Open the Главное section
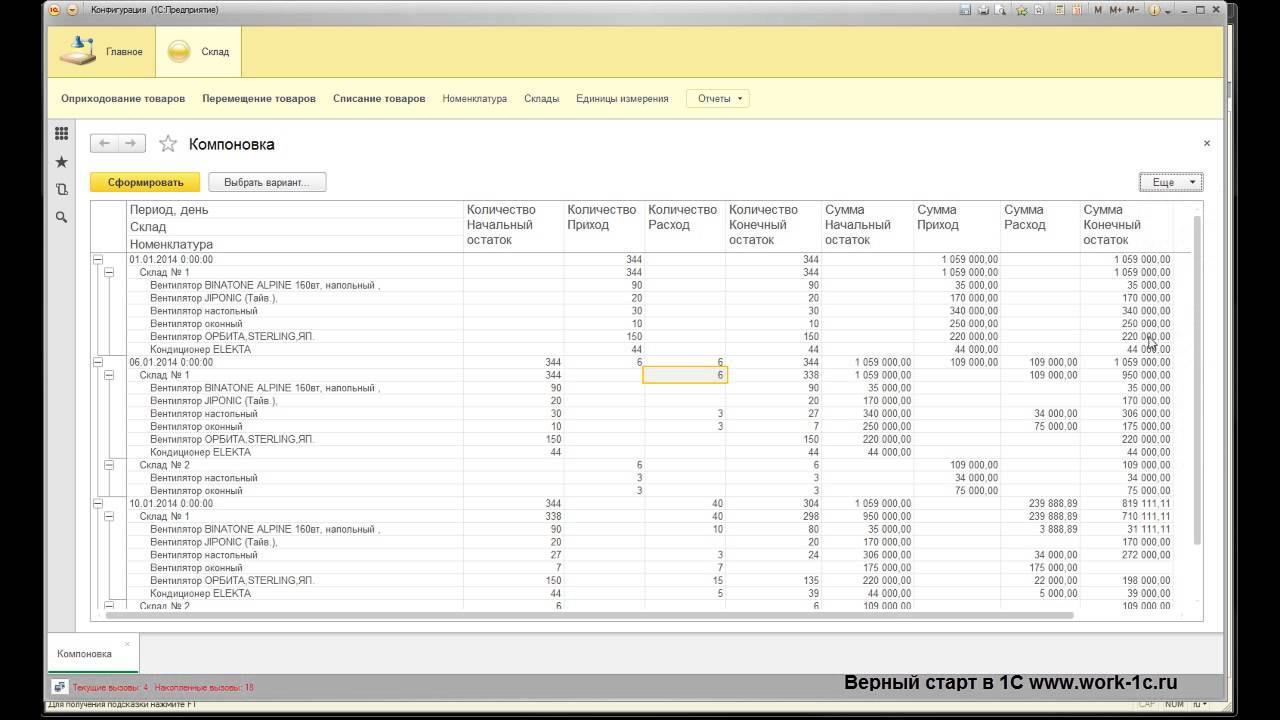Viewport: 1280px width, 720px height. click(102, 52)
